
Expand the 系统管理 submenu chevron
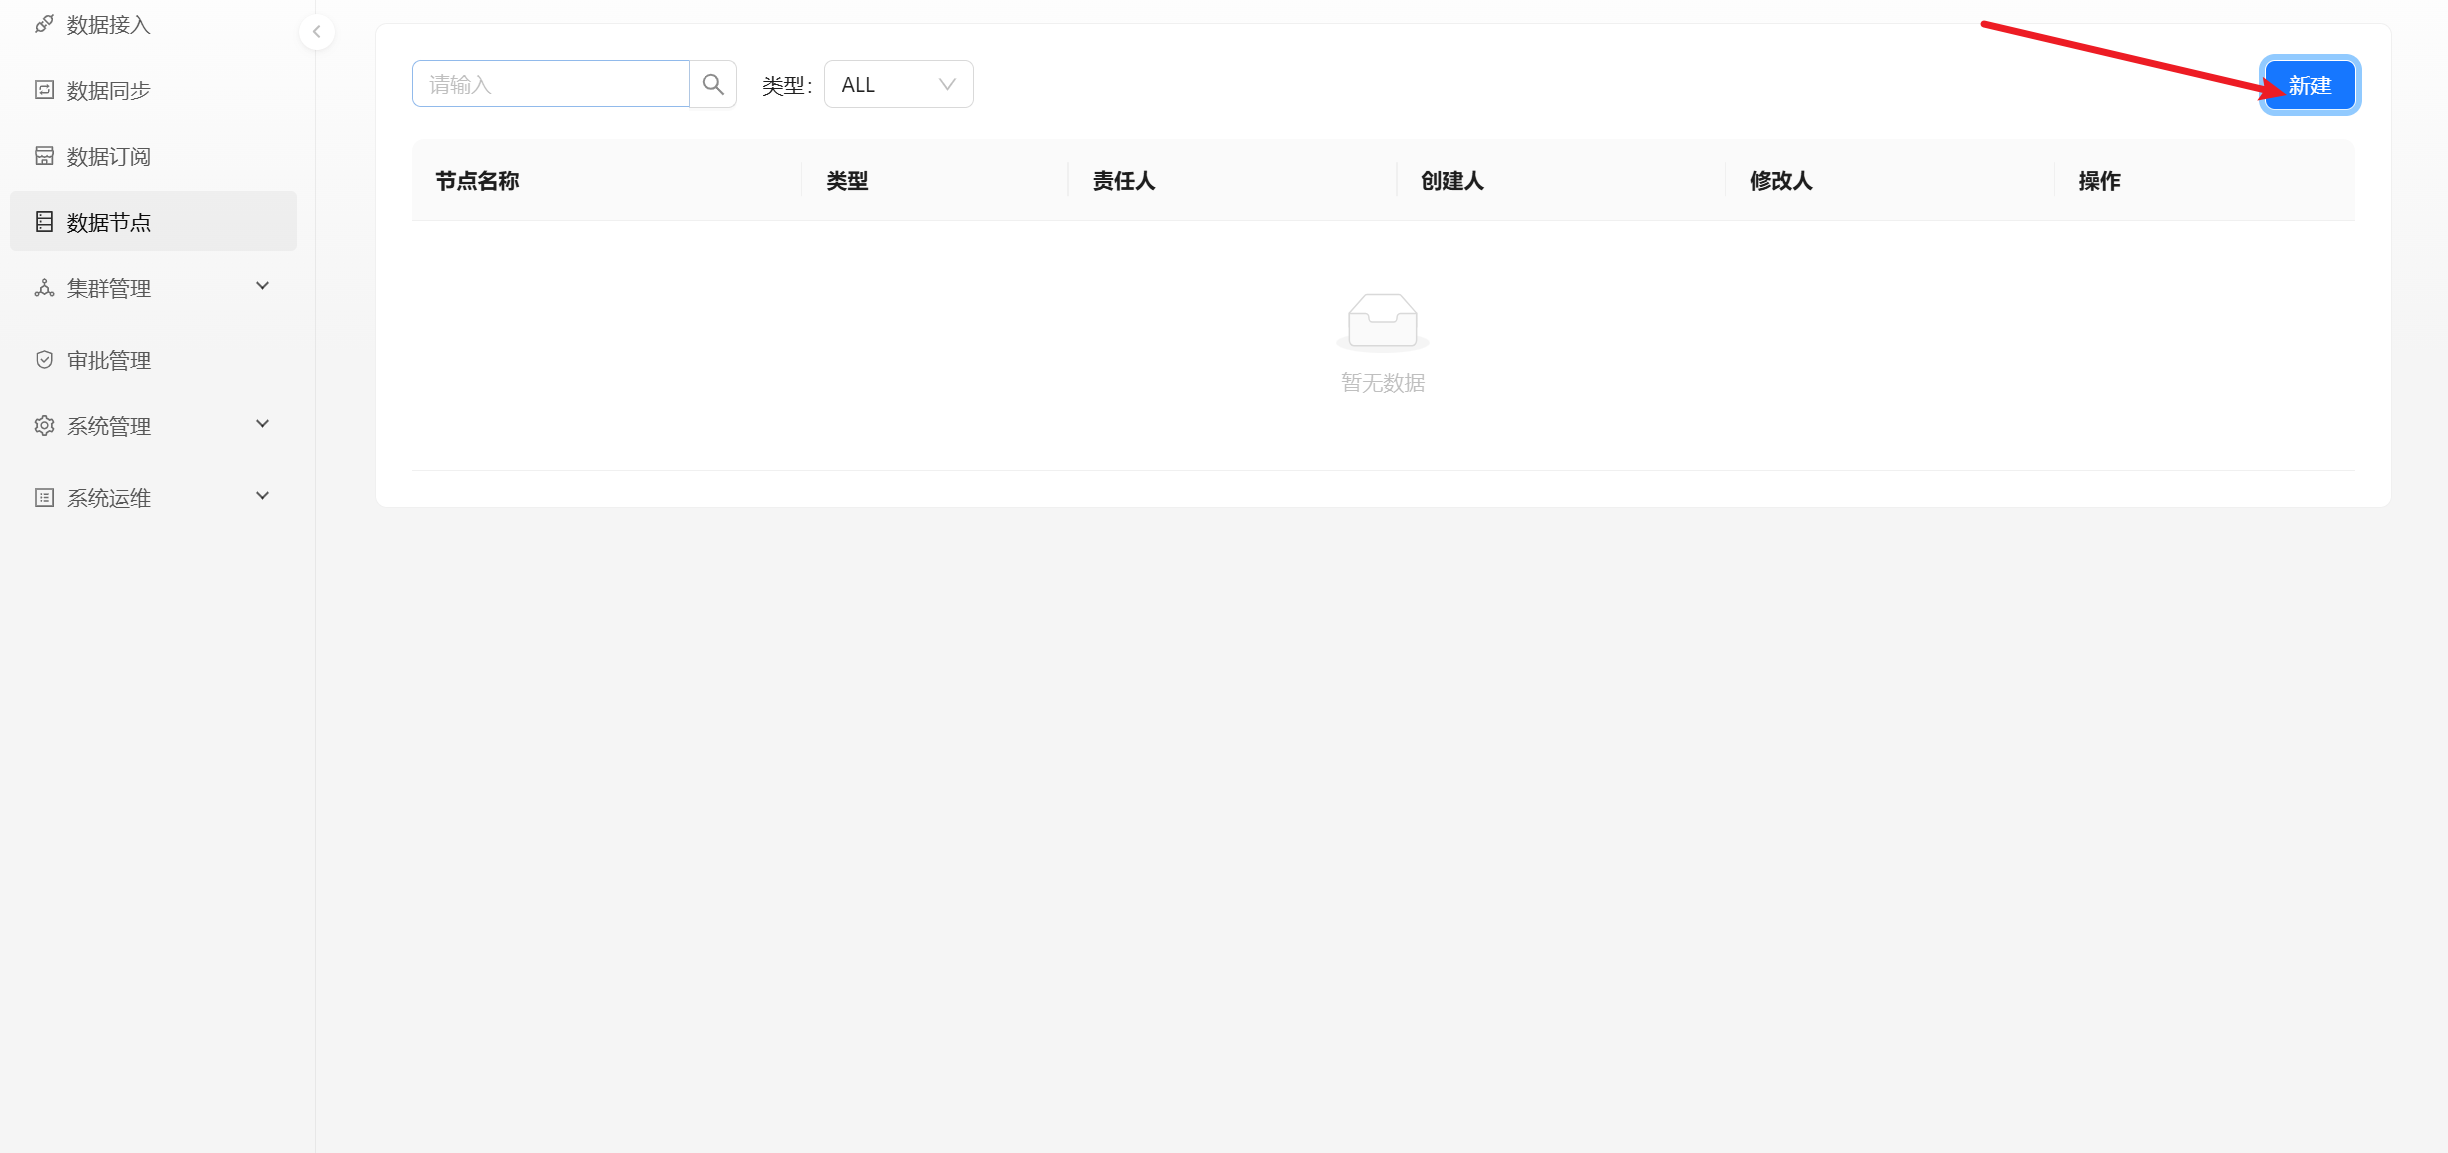pyautogui.click(x=263, y=424)
